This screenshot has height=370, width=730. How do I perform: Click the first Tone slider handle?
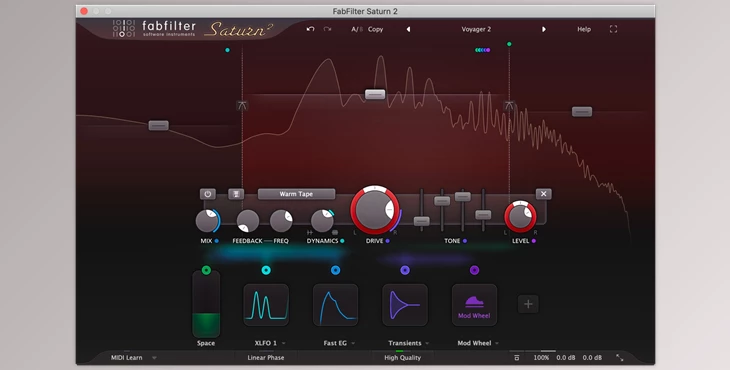[x=422, y=221]
